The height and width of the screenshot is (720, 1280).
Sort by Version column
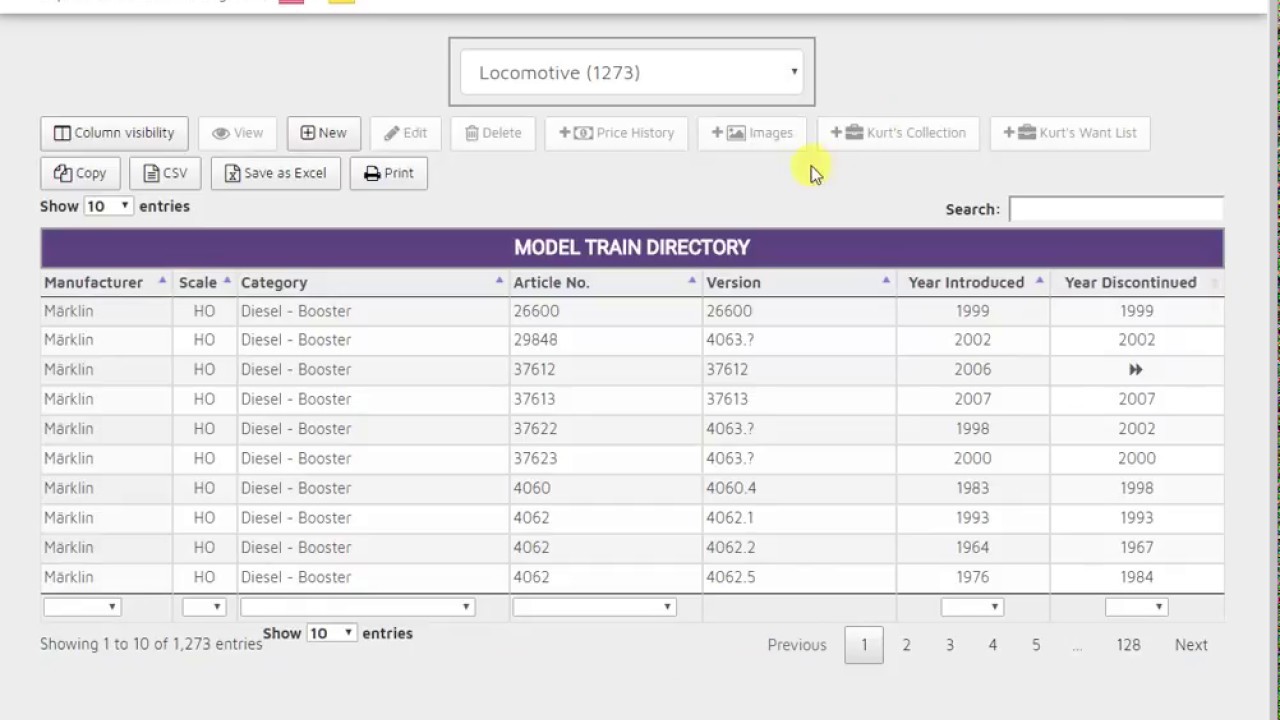[x=799, y=282]
